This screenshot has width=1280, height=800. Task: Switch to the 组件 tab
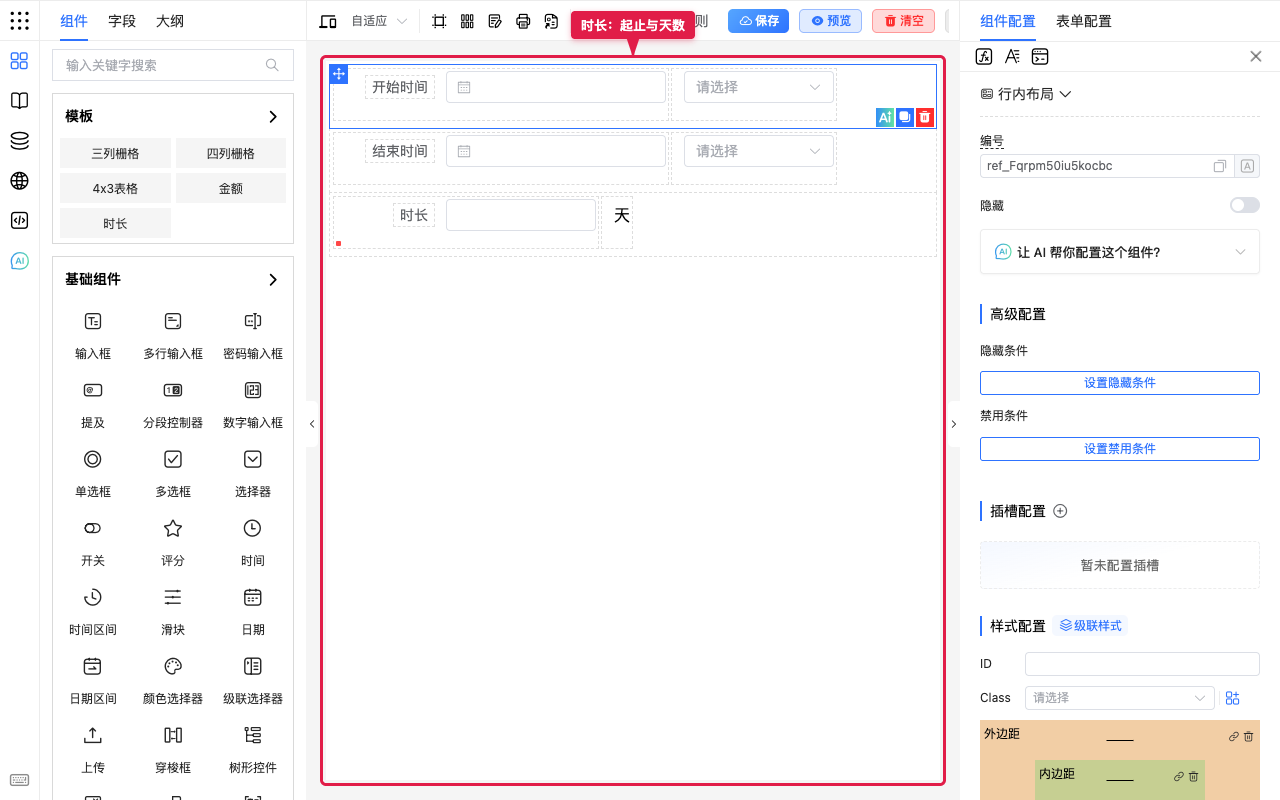click(x=74, y=21)
